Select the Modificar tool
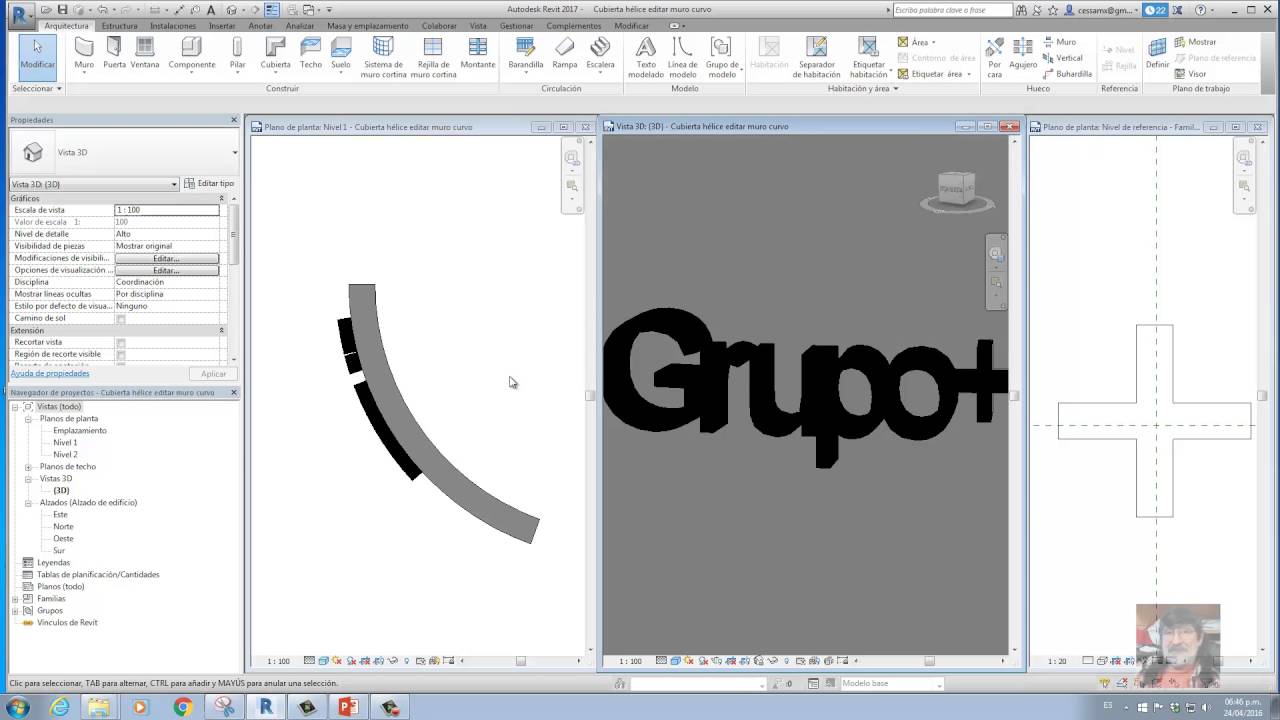 (x=37, y=55)
